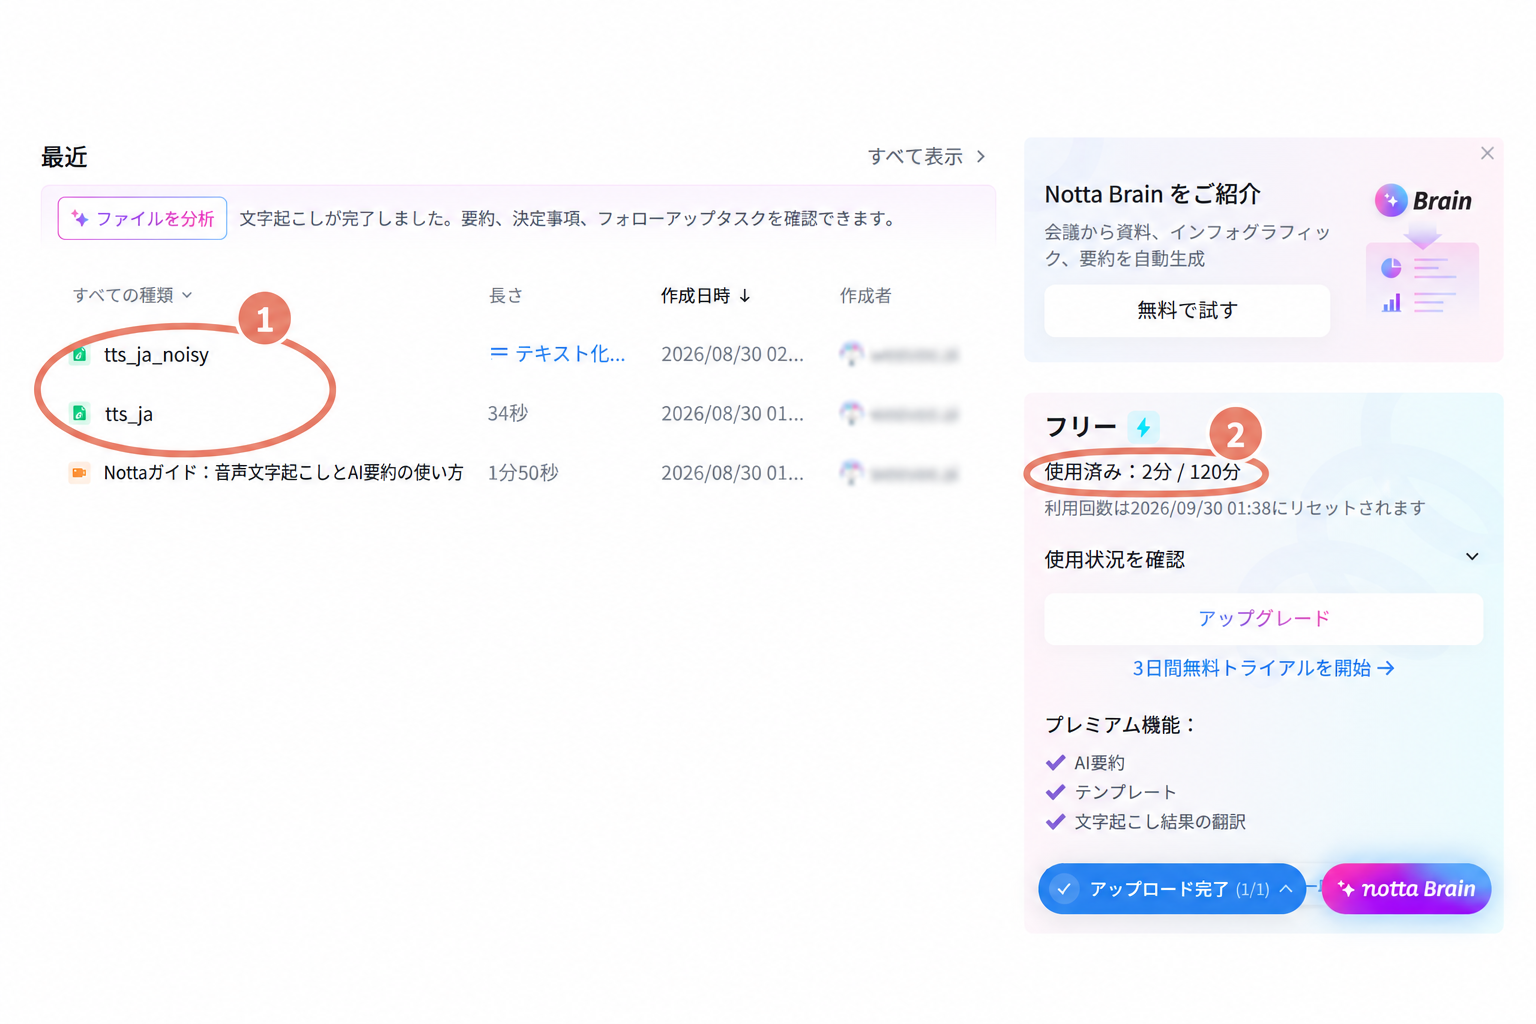This screenshot has width=1536, height=1024.
Task: Open the notta Brain floating button
Action: point(1406,889)
